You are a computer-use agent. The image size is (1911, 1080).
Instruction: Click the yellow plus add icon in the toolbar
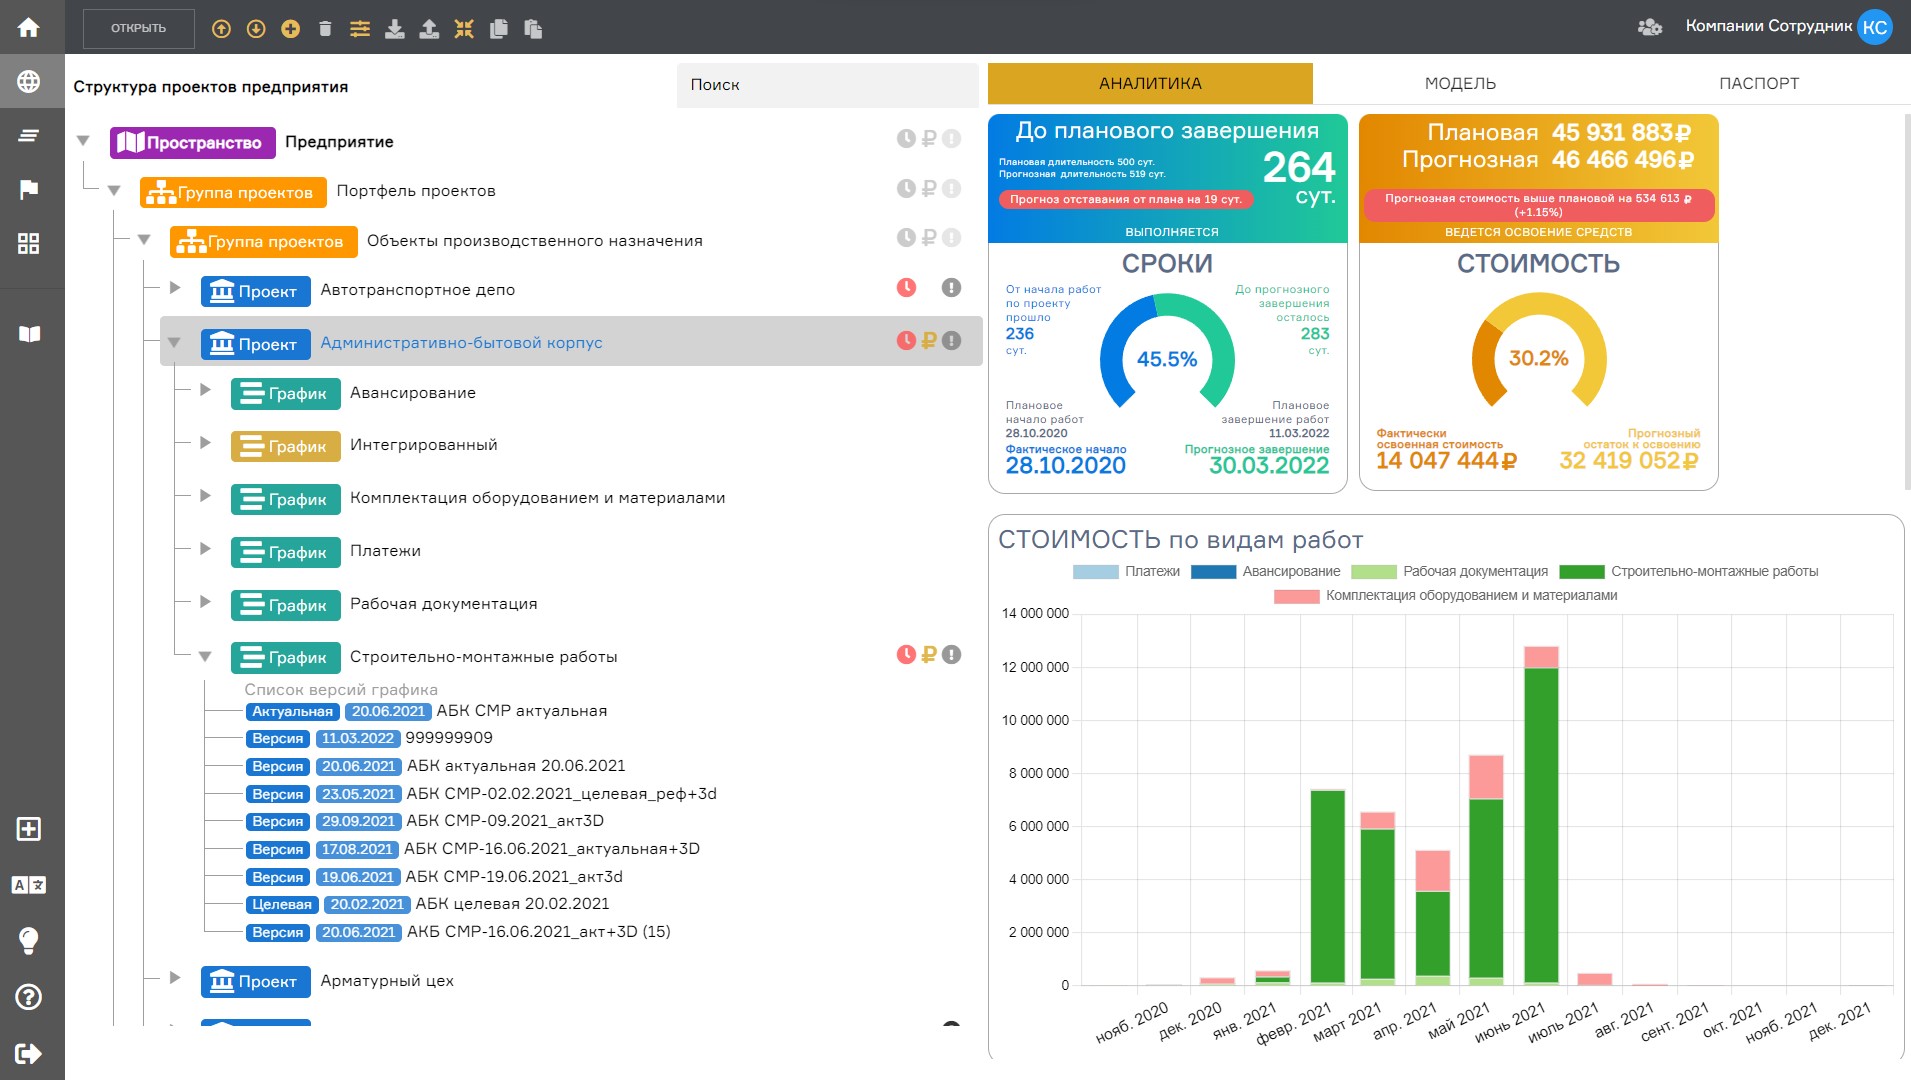click(290, 29)
